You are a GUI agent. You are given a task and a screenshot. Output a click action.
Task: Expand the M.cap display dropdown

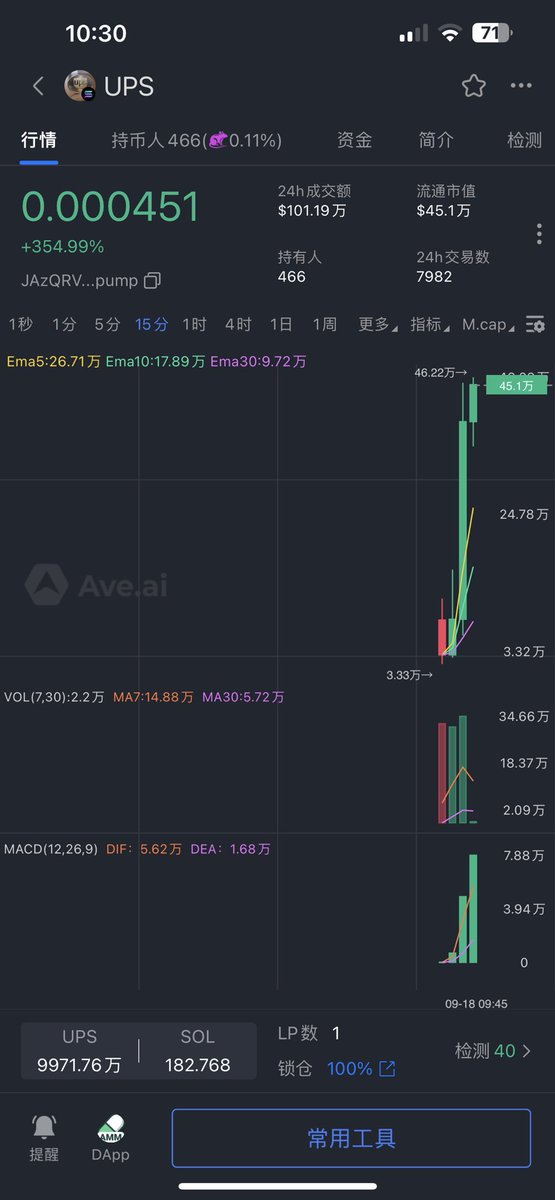point(489,324)
